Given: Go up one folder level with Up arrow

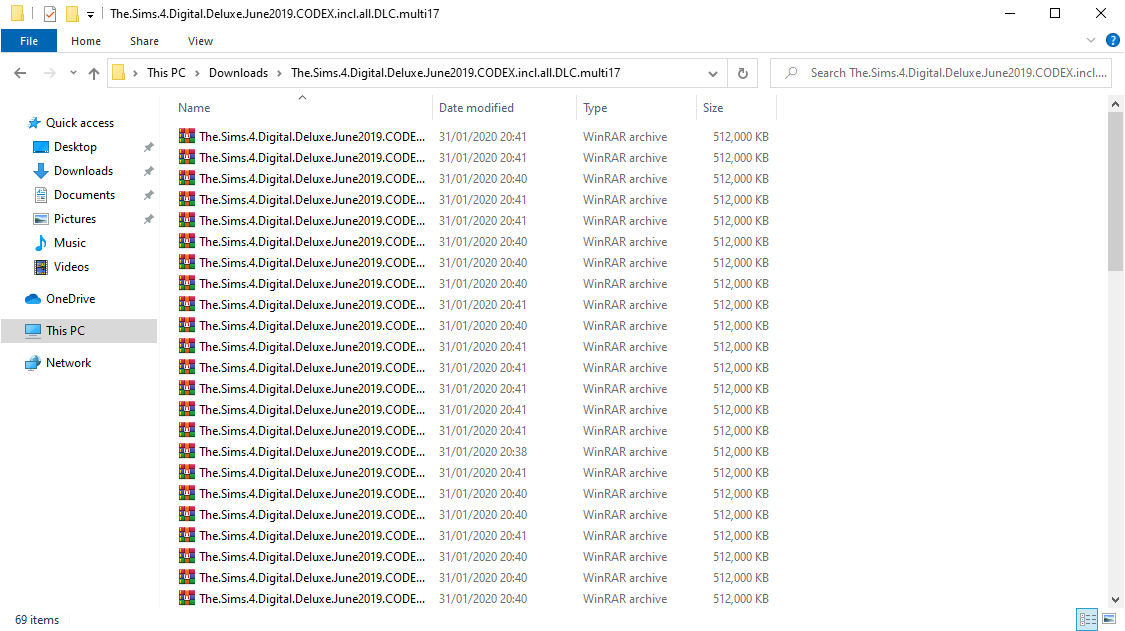Looking at the screenshot, I should (x=94, y=73).
